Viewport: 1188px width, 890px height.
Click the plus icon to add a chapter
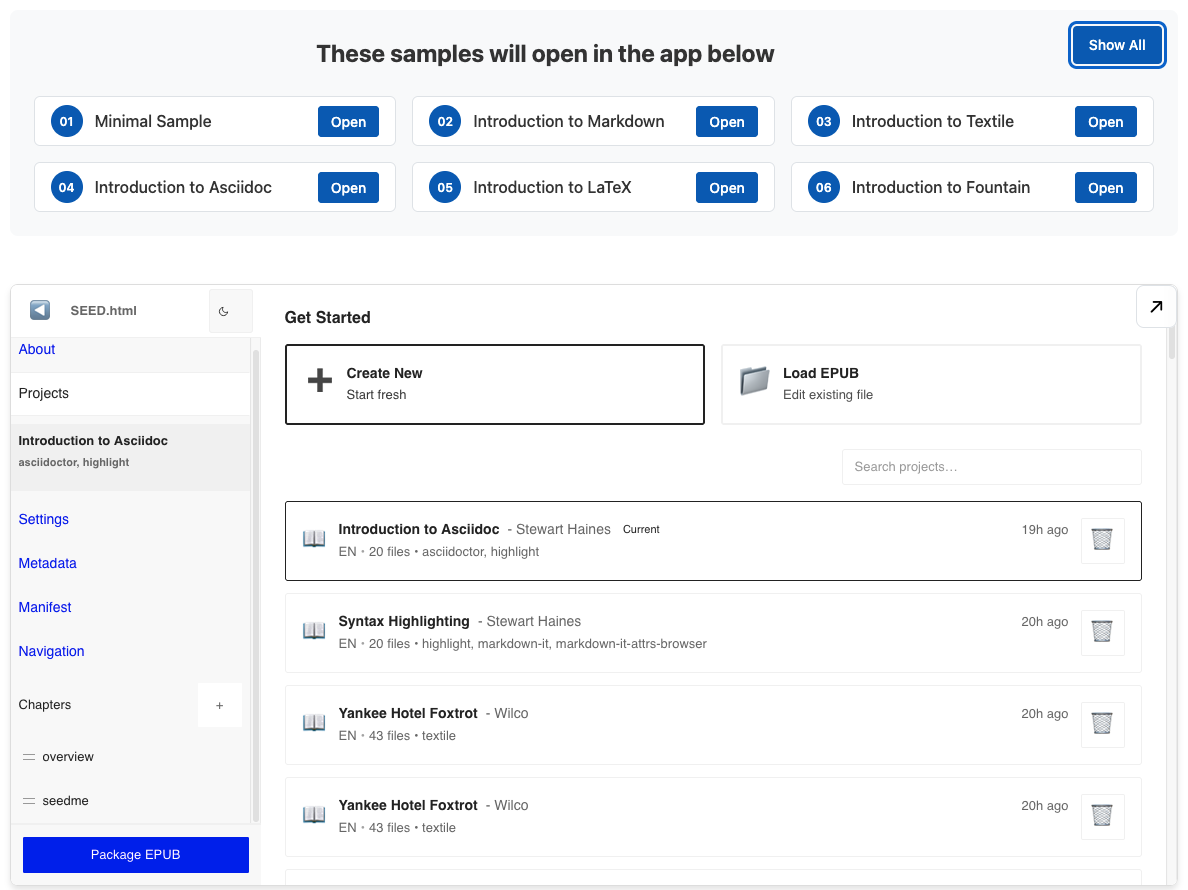[220, 705]
